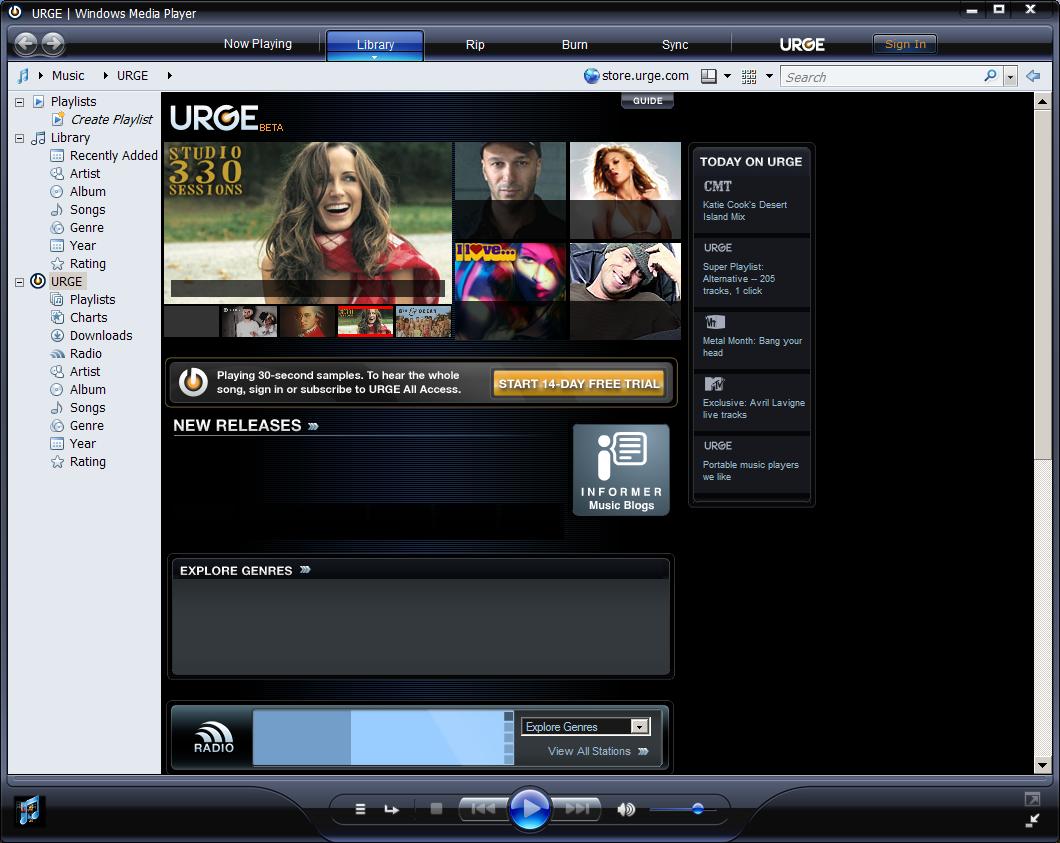Open Katie Cook's Desert Island Mix
Viewport: 1060px width, 843px height.
point(744,210)
